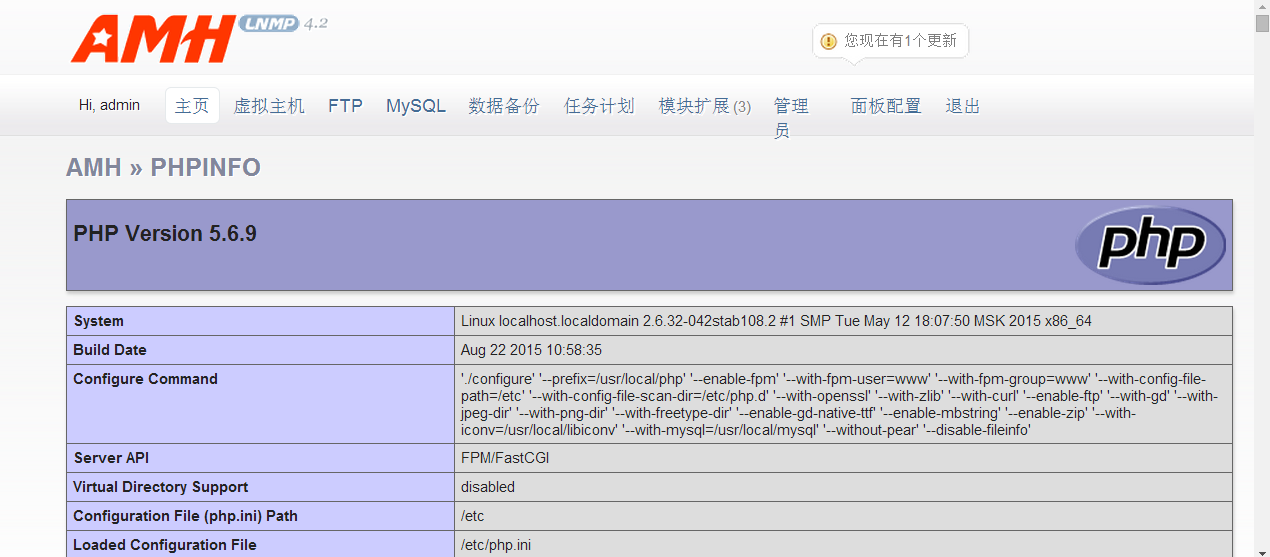Viewport: 1270px width, 557px height.
Task: Open the MySQL management menu
Action: click(416, 106)
